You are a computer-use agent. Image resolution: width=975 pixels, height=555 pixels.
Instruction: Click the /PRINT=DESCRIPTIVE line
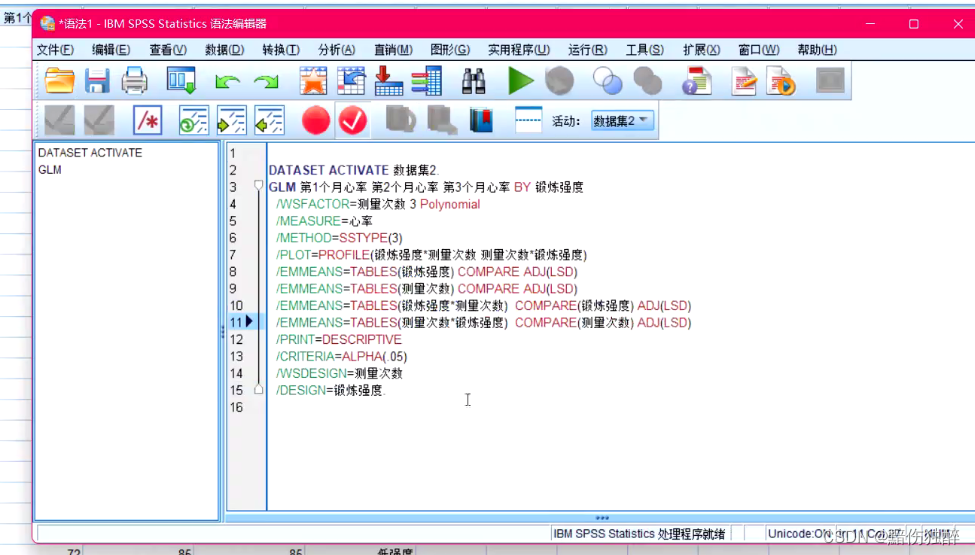[339, 339]
